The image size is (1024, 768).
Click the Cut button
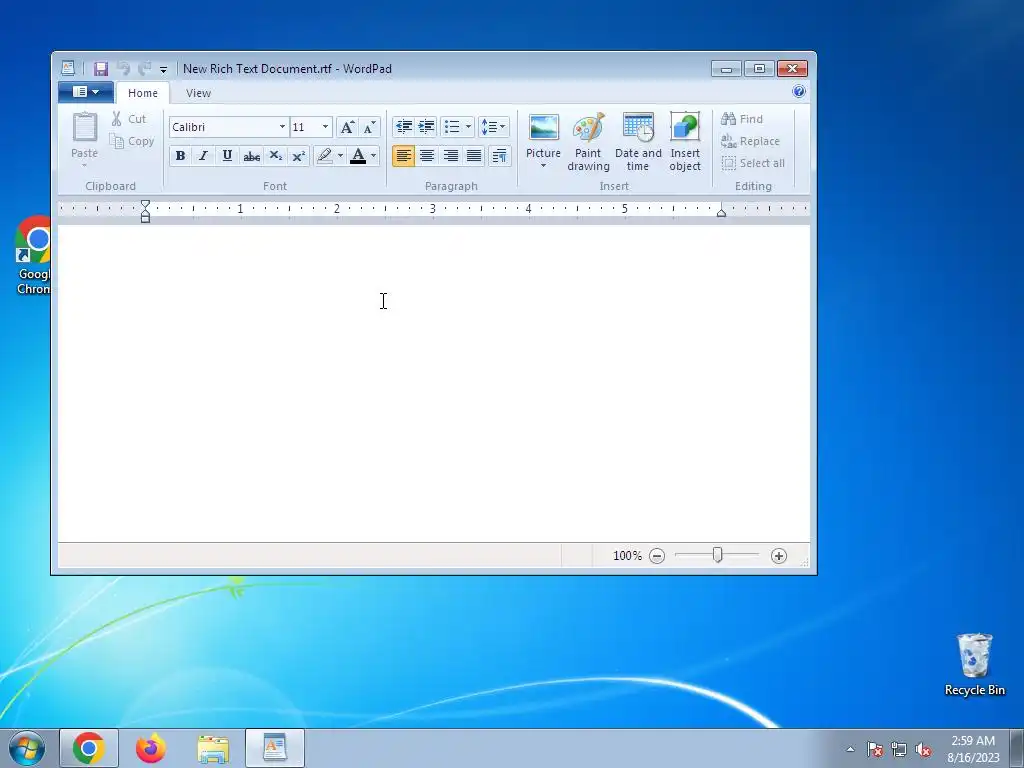(x=129, y=119)
